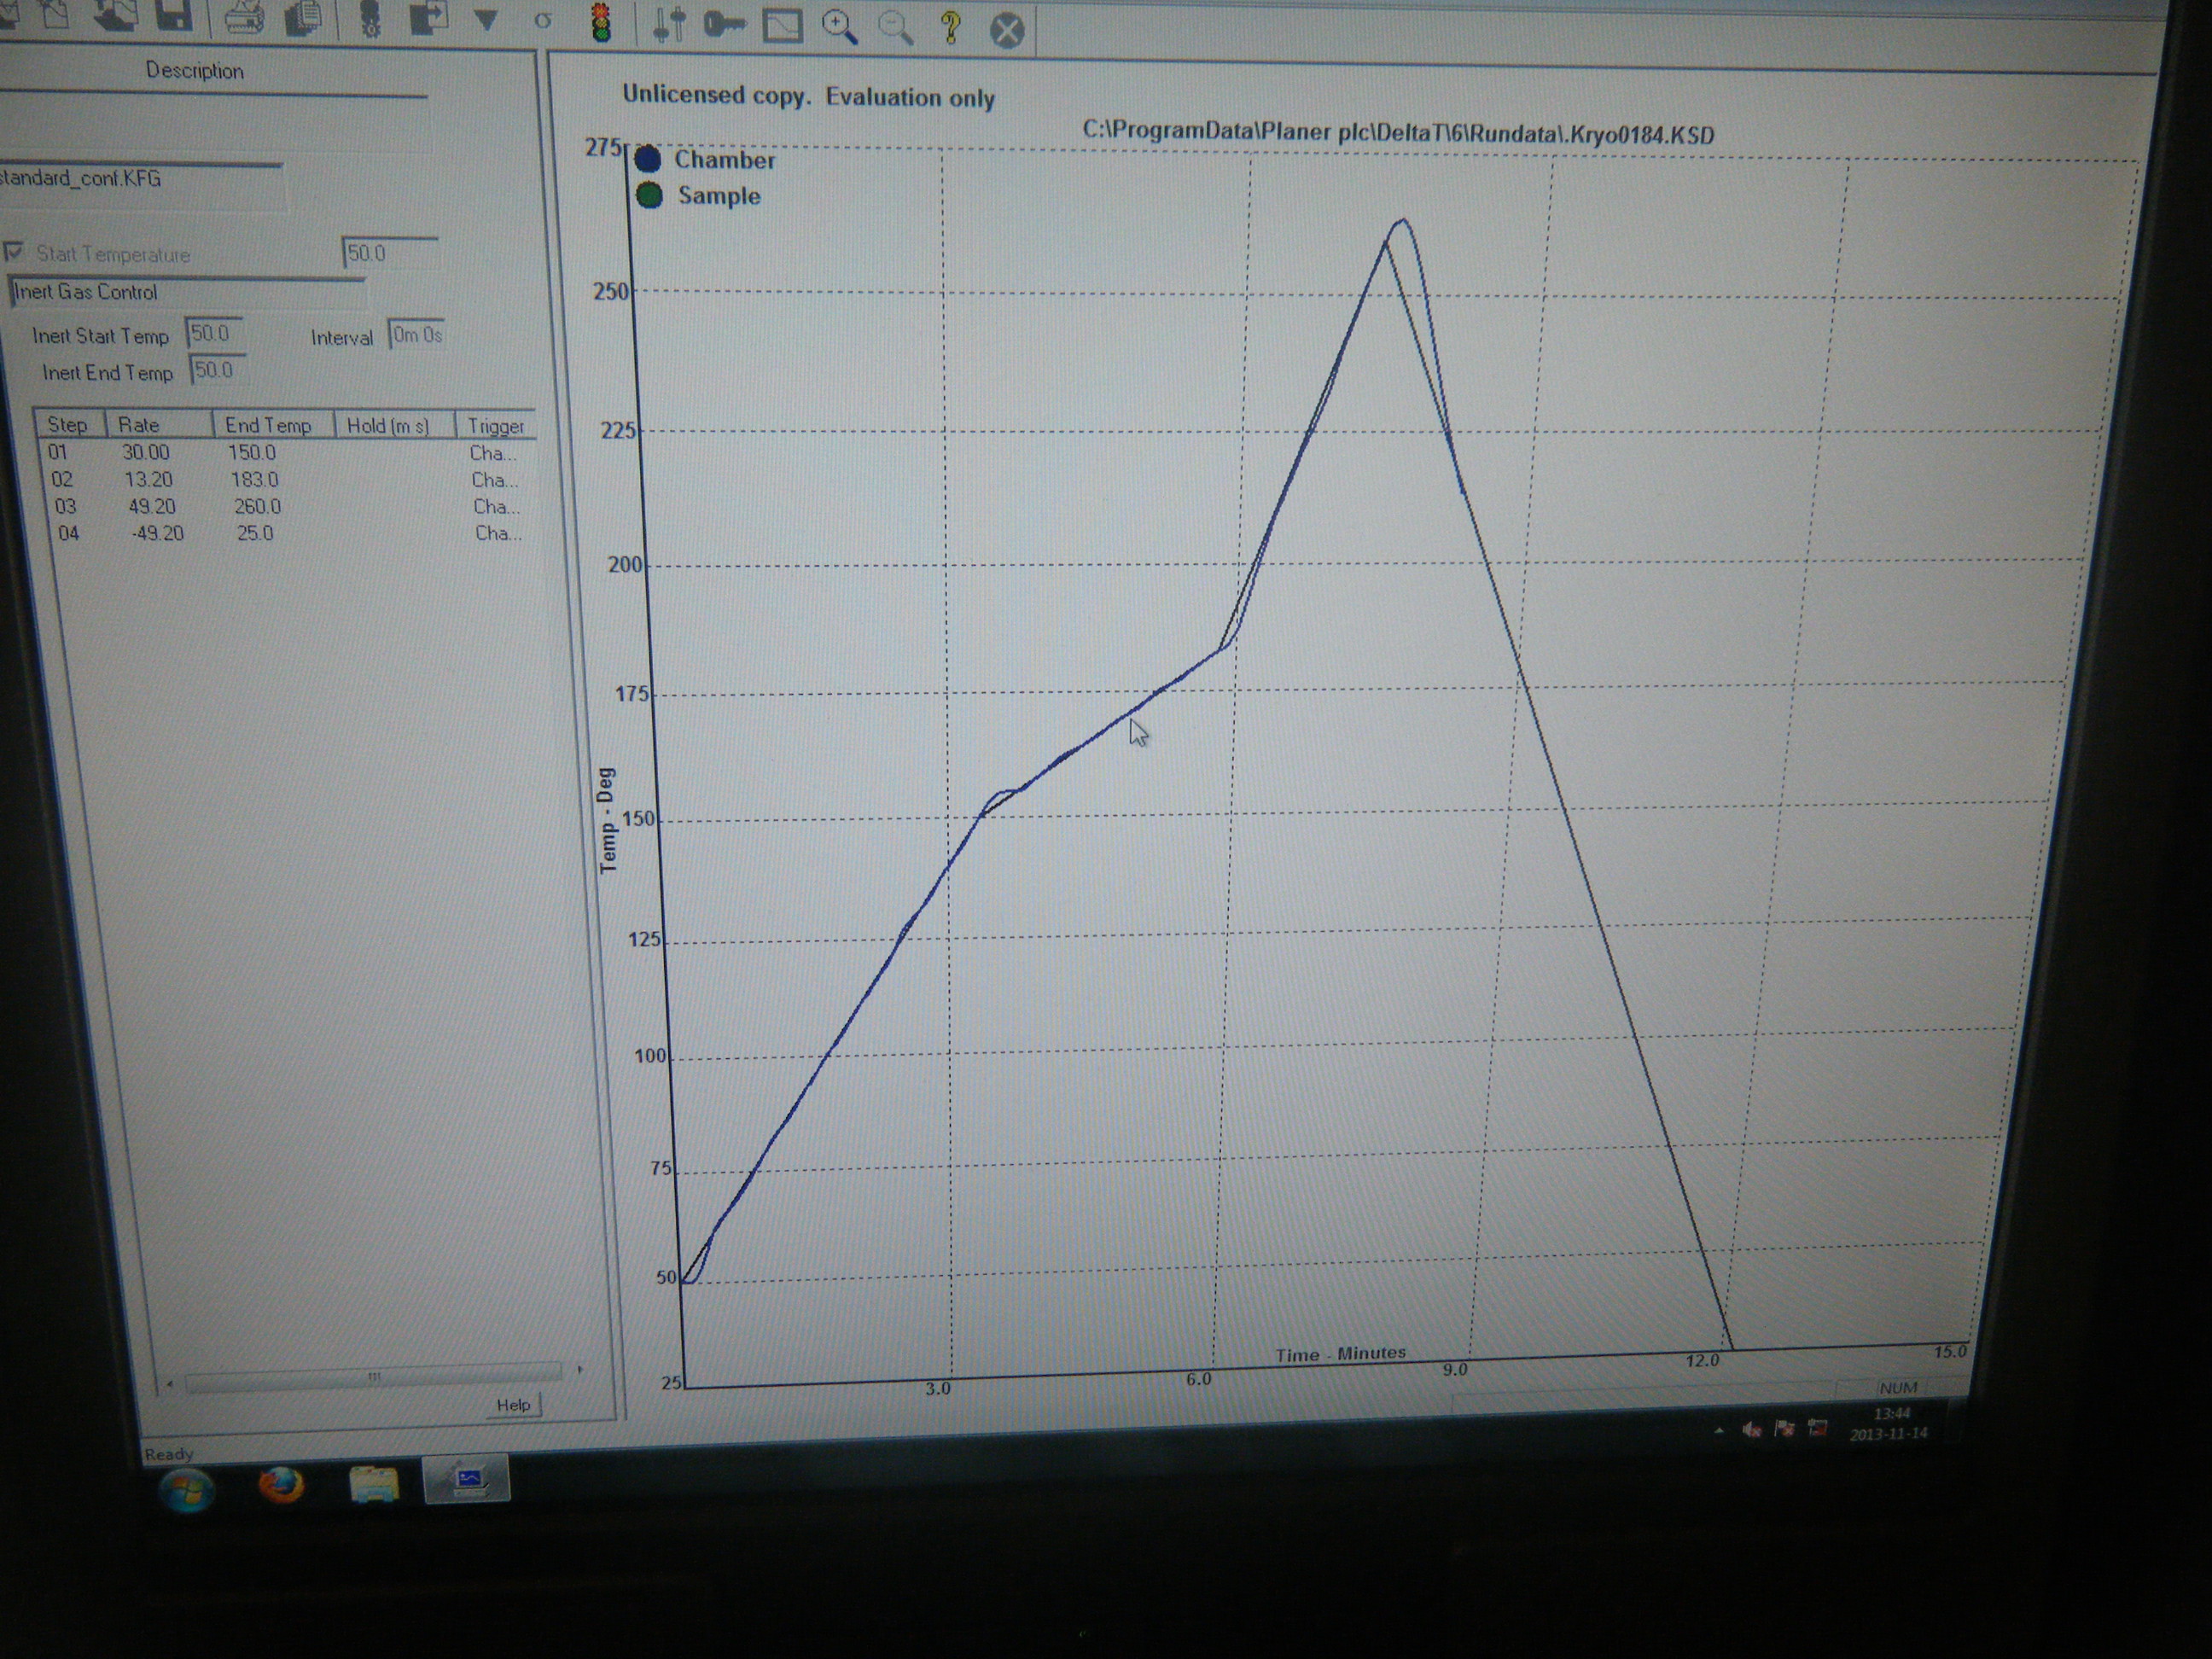The width and height of the screenshot is (2212, 1659).
Task: Click the zoom out magnifier icon
Action: [896, 29]
